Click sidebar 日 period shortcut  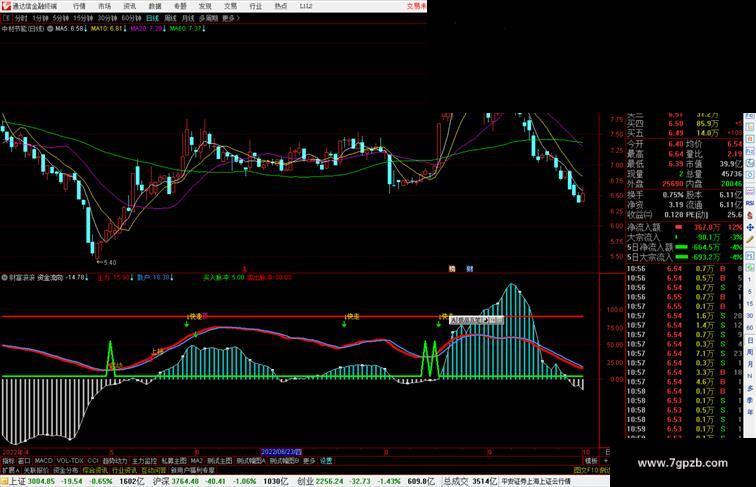pyautogui.click(x=750, y=340)
